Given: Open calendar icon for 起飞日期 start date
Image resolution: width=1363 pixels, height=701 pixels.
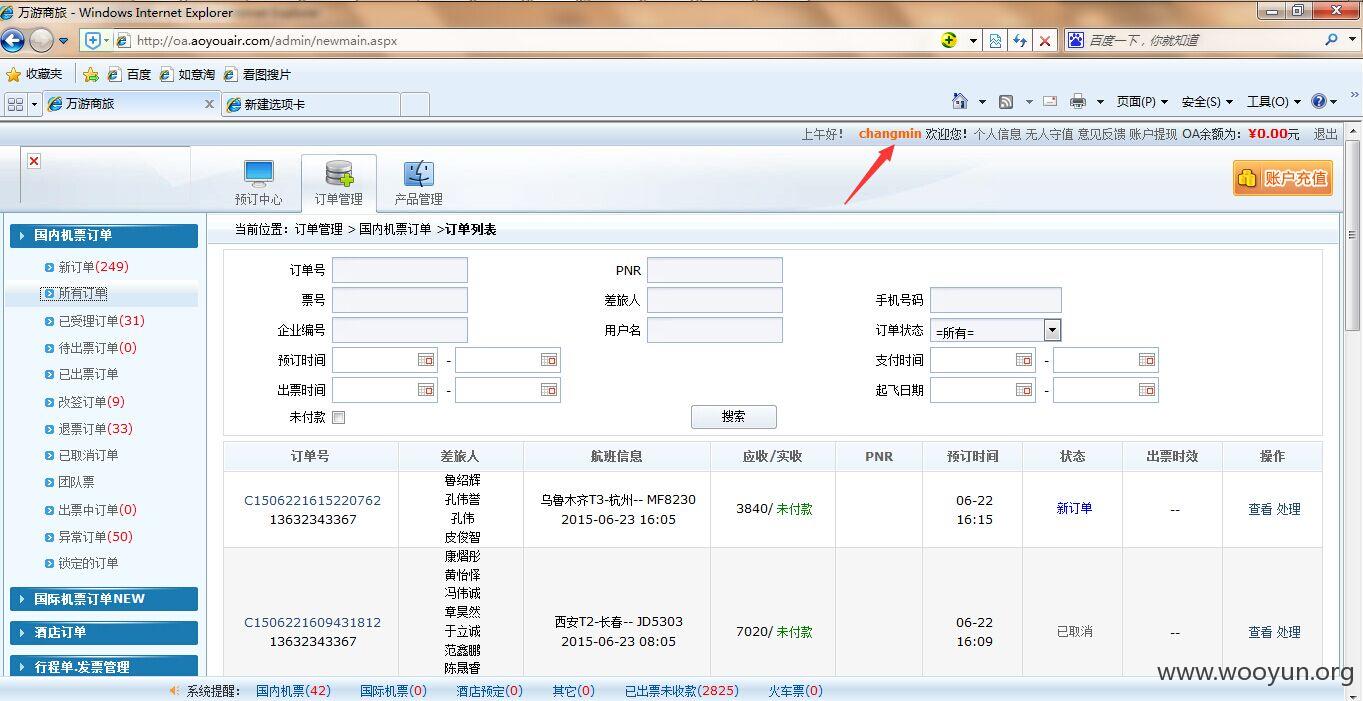Looking at the screenshot, I should coord(1024,390).
